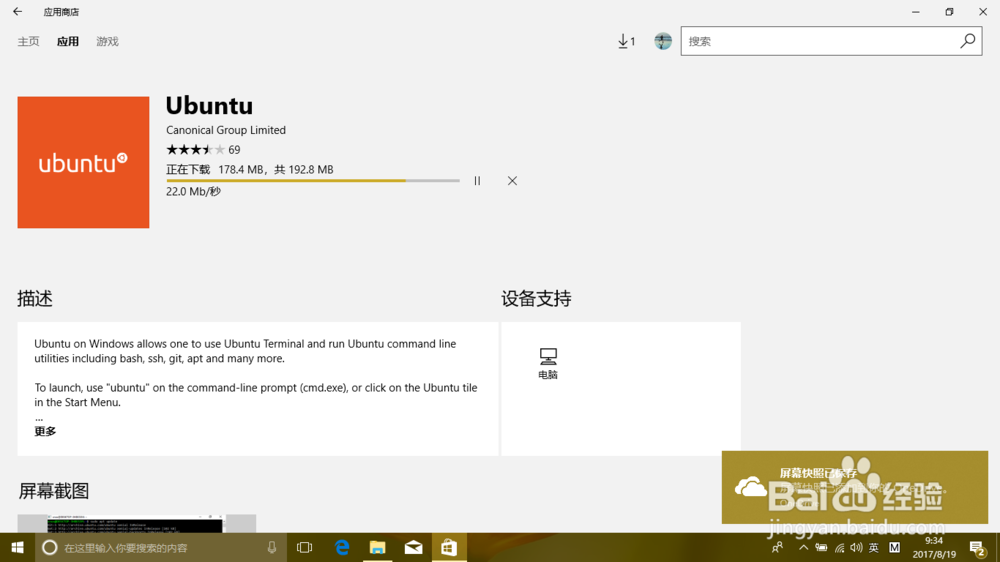
Task: Click the 22.0 Mb/秒 download speed
Action: point(193,191)
